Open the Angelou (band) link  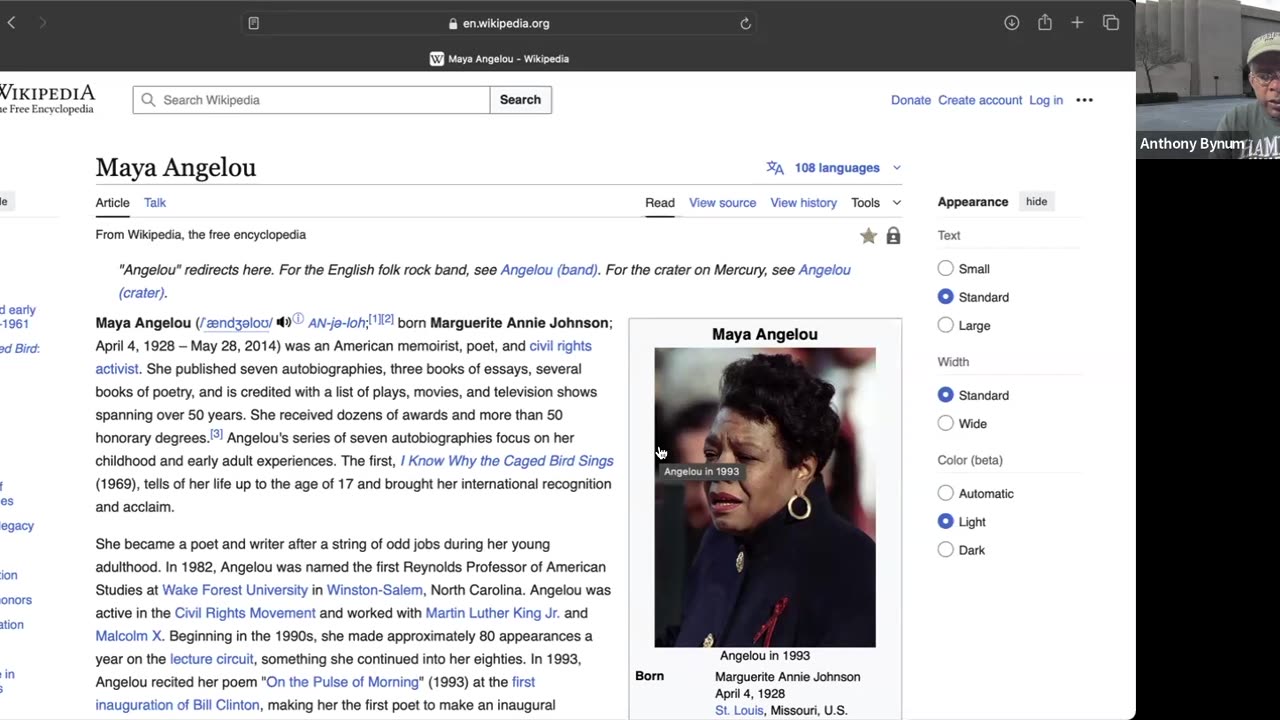549,270
